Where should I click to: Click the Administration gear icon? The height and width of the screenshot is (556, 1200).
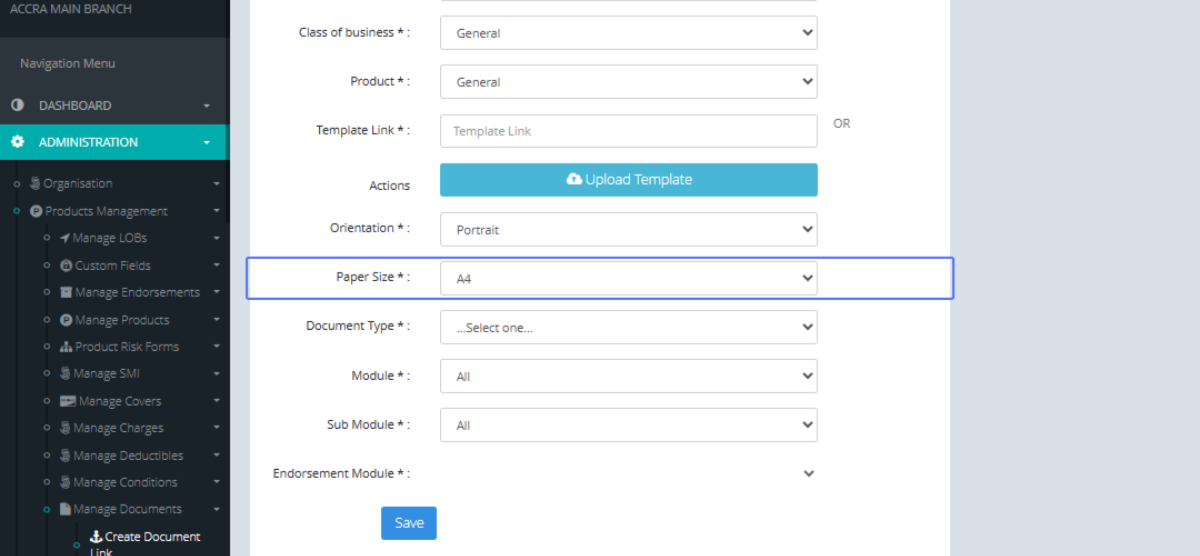pos(17,142)
